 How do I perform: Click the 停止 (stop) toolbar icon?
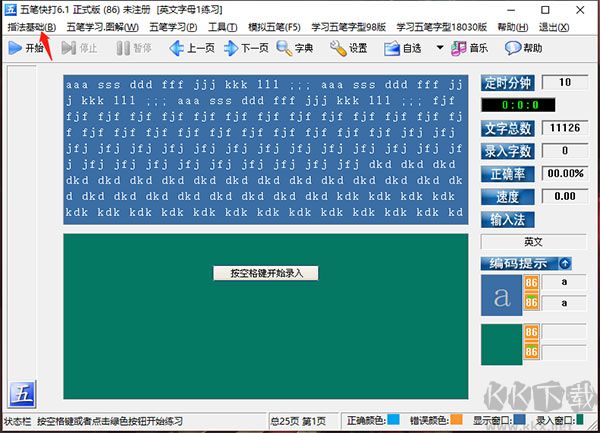[x=68, y=48]
